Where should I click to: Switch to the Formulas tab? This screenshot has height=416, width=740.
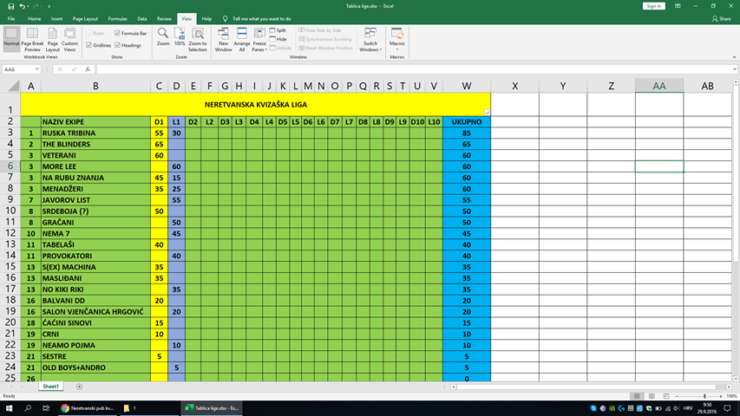[x=117, y=18]
